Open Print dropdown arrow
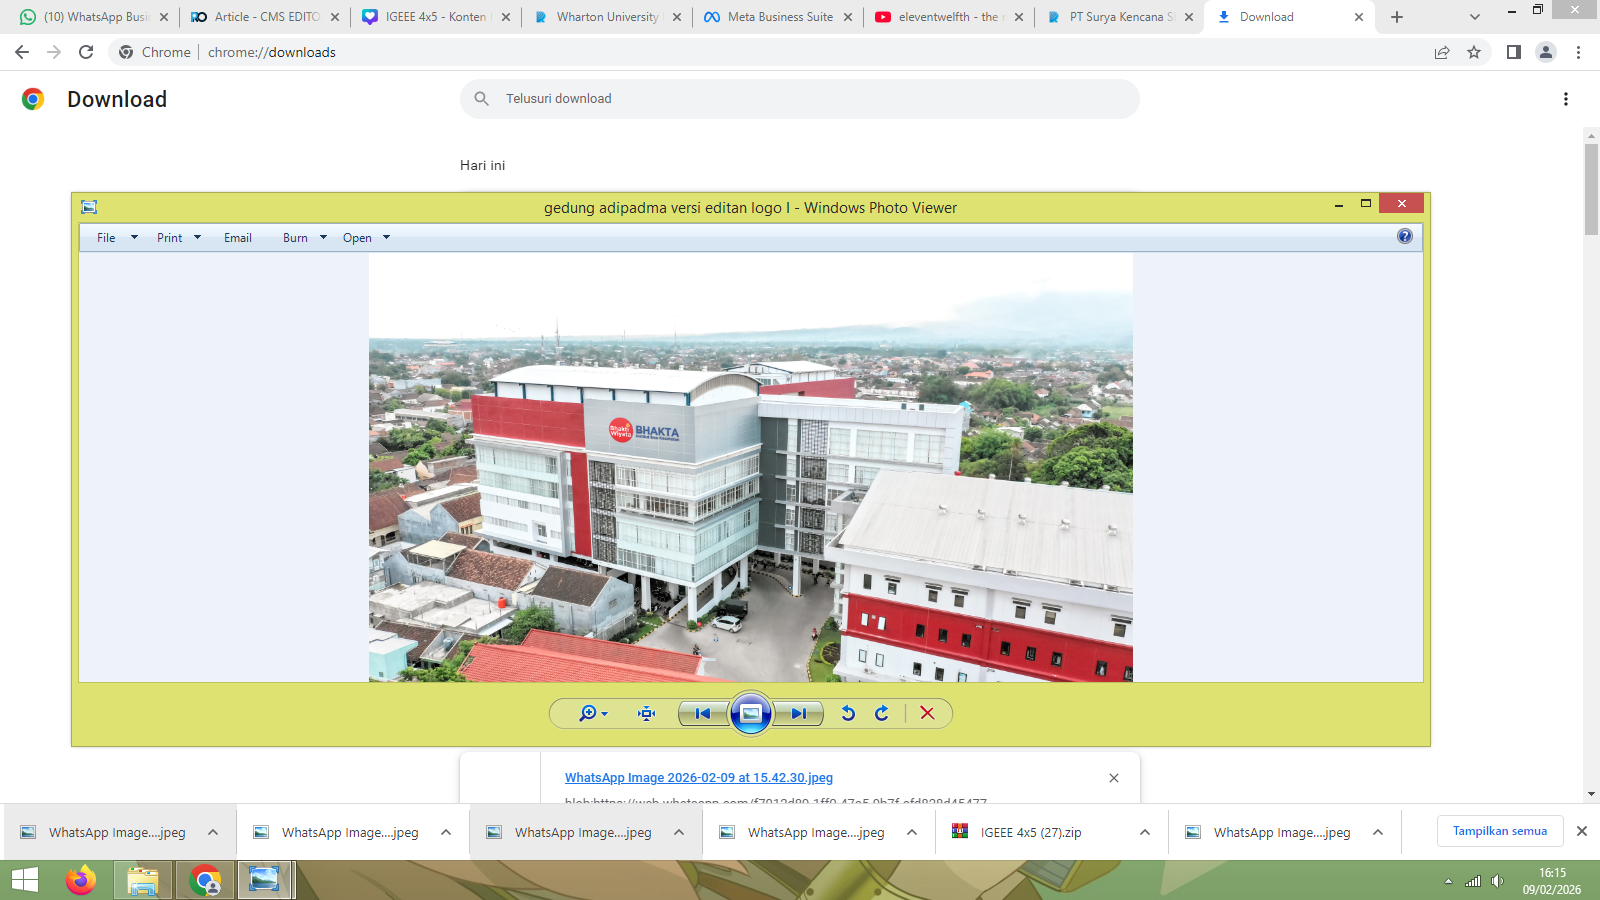The height and width of the screenshot is (900, 1600). [197, 238]
